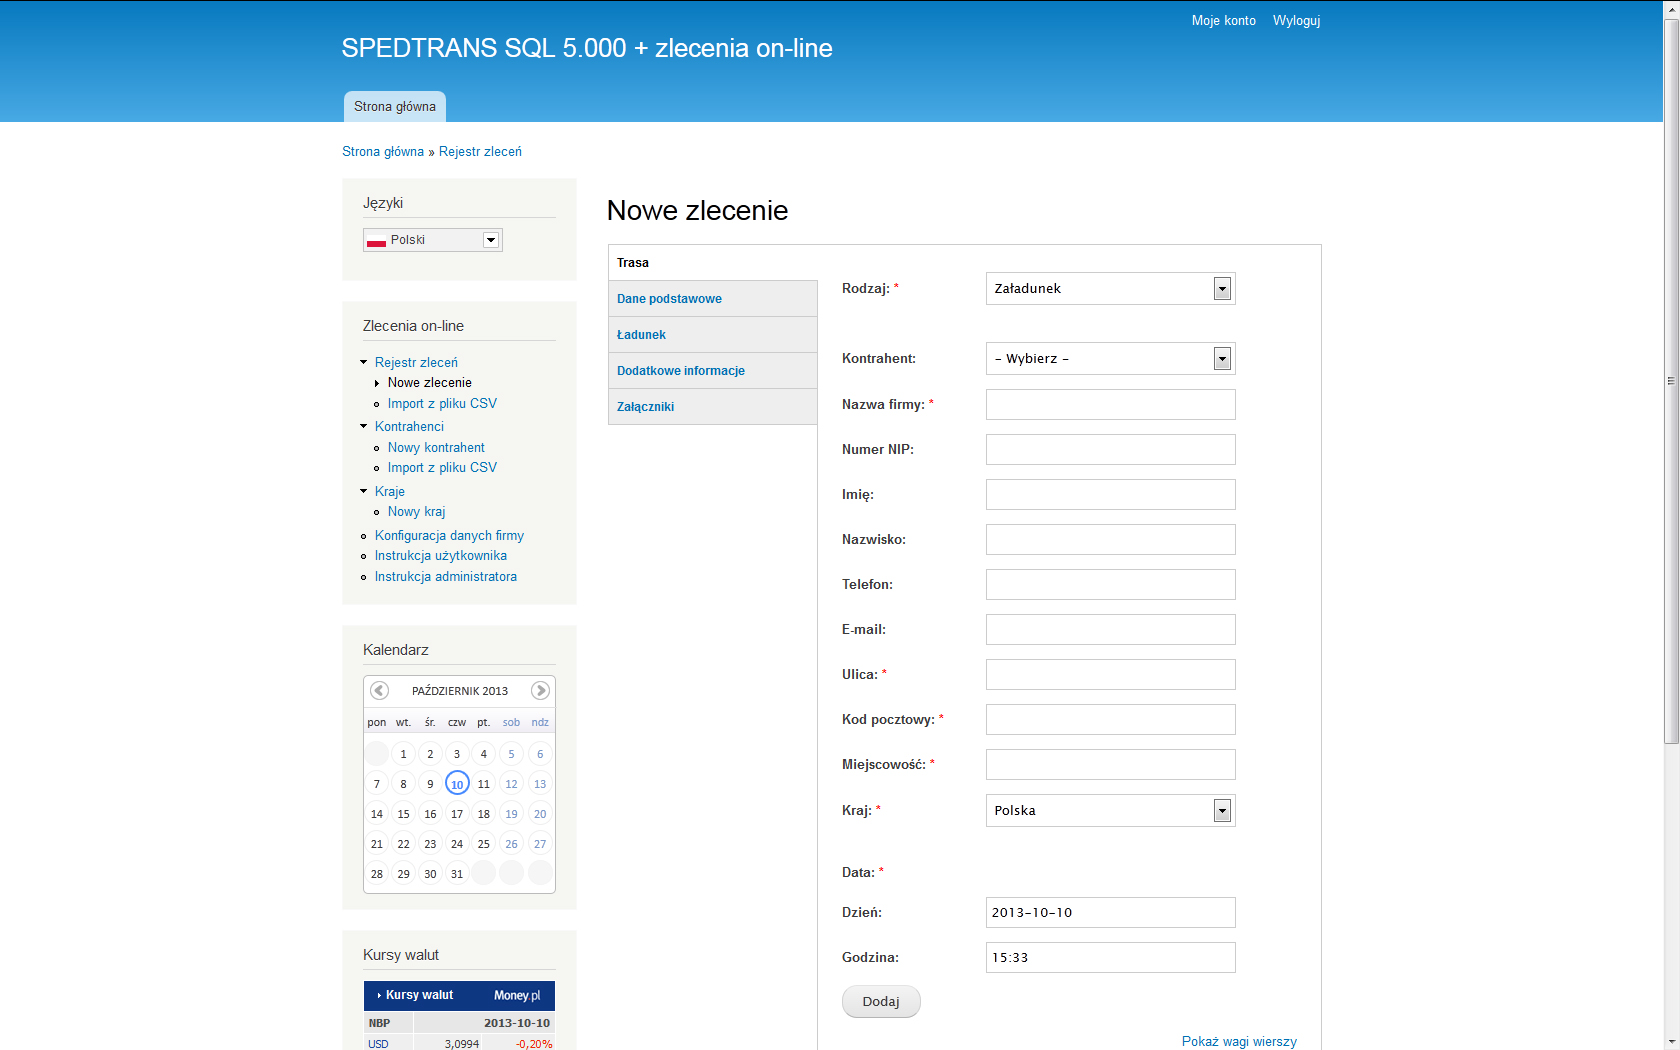
Task: Focus the Miejscowość input field
Action: [x=1111, y=764]
